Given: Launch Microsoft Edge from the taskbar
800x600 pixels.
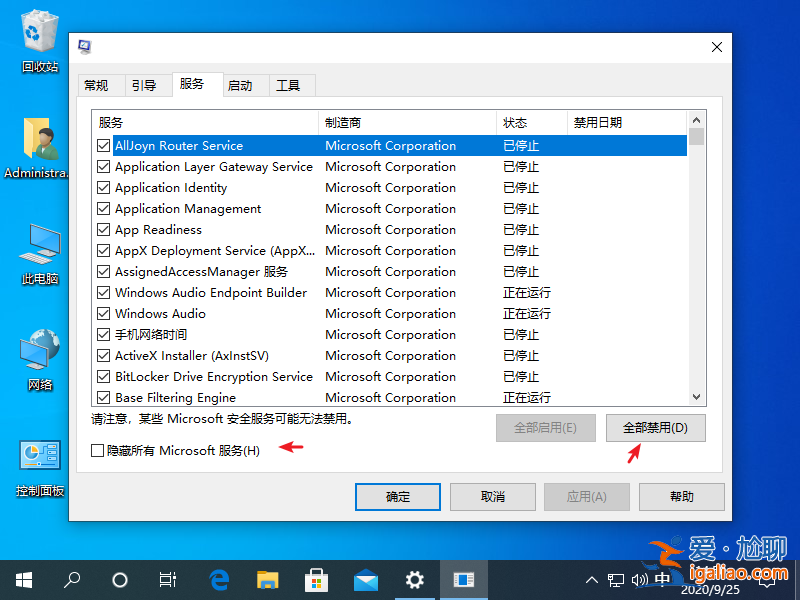Looking at the screenshot, I should tap(219, 579).
